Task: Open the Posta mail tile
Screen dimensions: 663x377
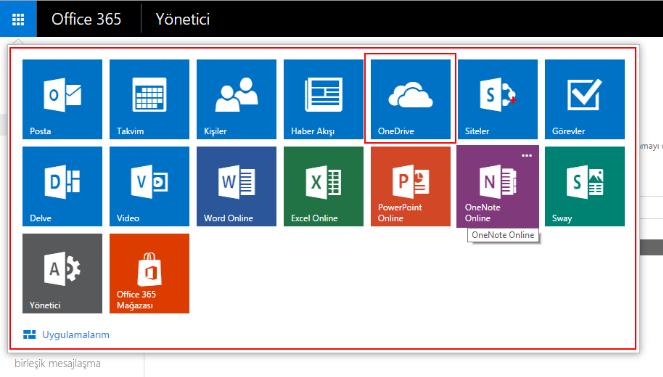Action: pos(62,99)
